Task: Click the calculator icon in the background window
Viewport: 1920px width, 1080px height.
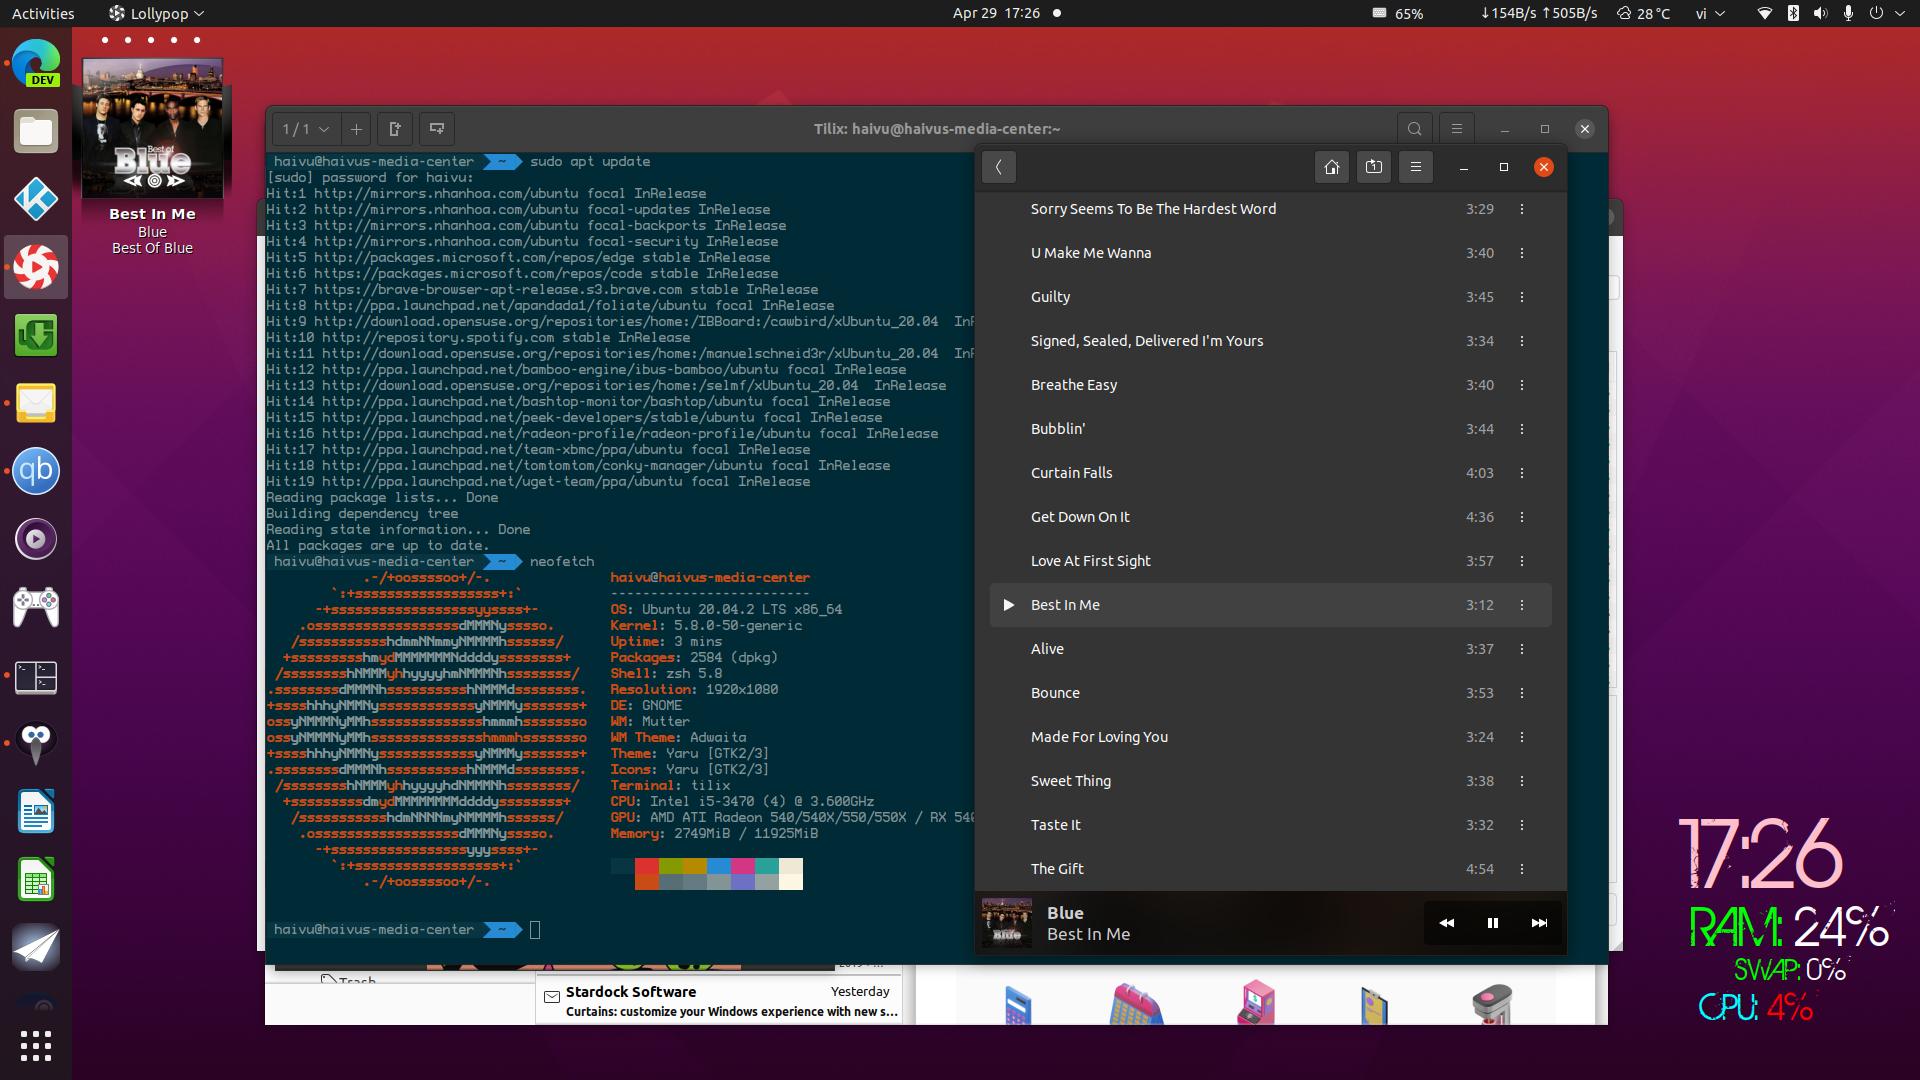Action: pos(1018,1005)
